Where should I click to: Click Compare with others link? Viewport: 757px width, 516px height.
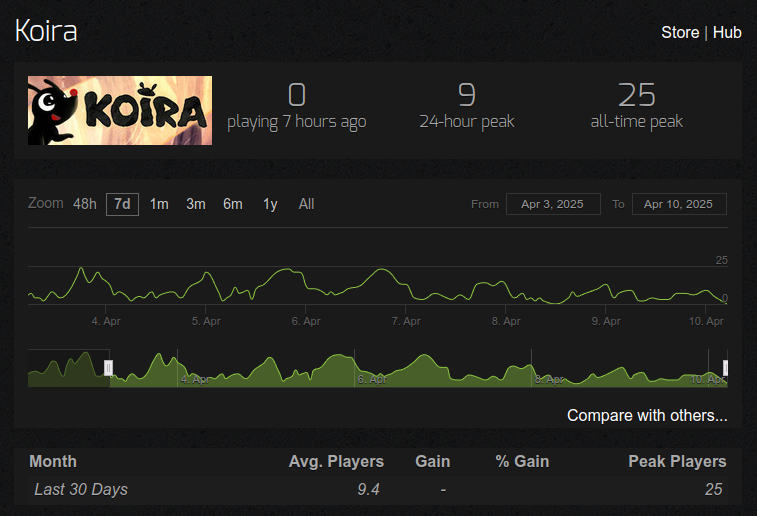(647, 416)
